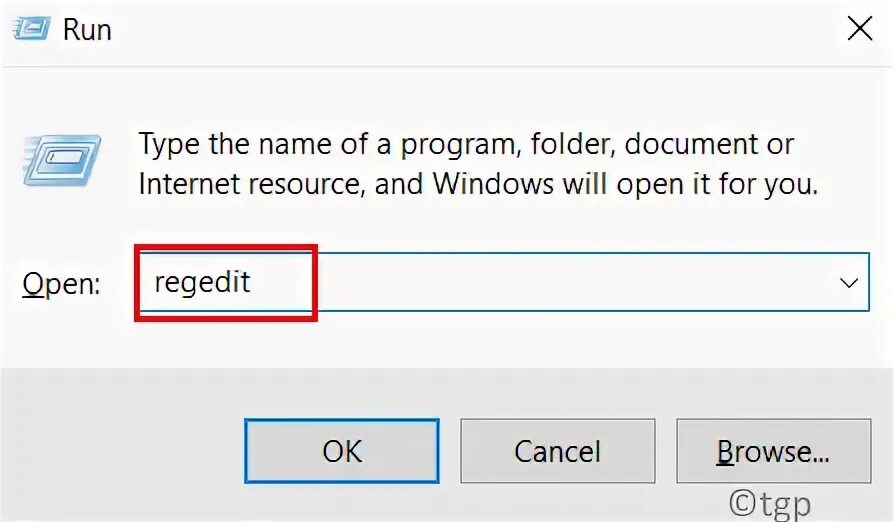Place cursor on the regedit text
The width and height of the screenshot is (894, 522).
coord(202,283)
